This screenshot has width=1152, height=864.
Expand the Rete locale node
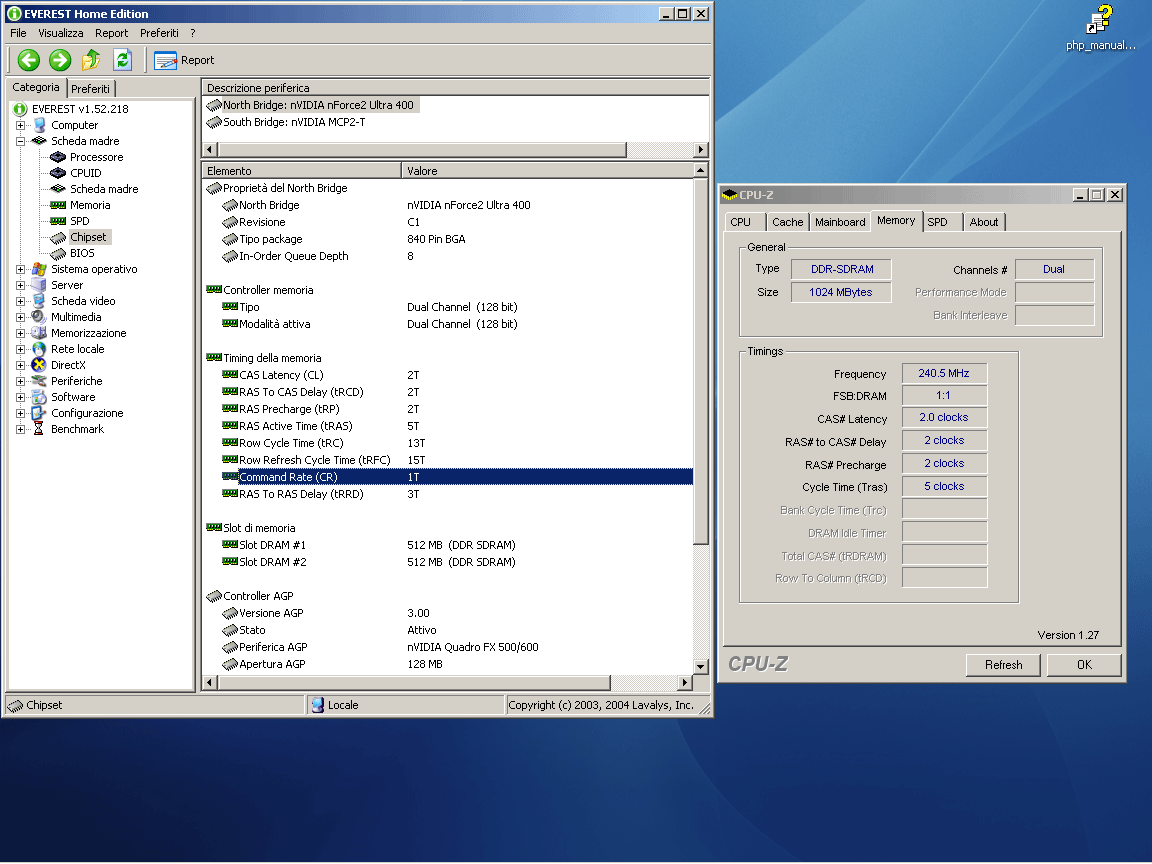click(x=21, y=350)
